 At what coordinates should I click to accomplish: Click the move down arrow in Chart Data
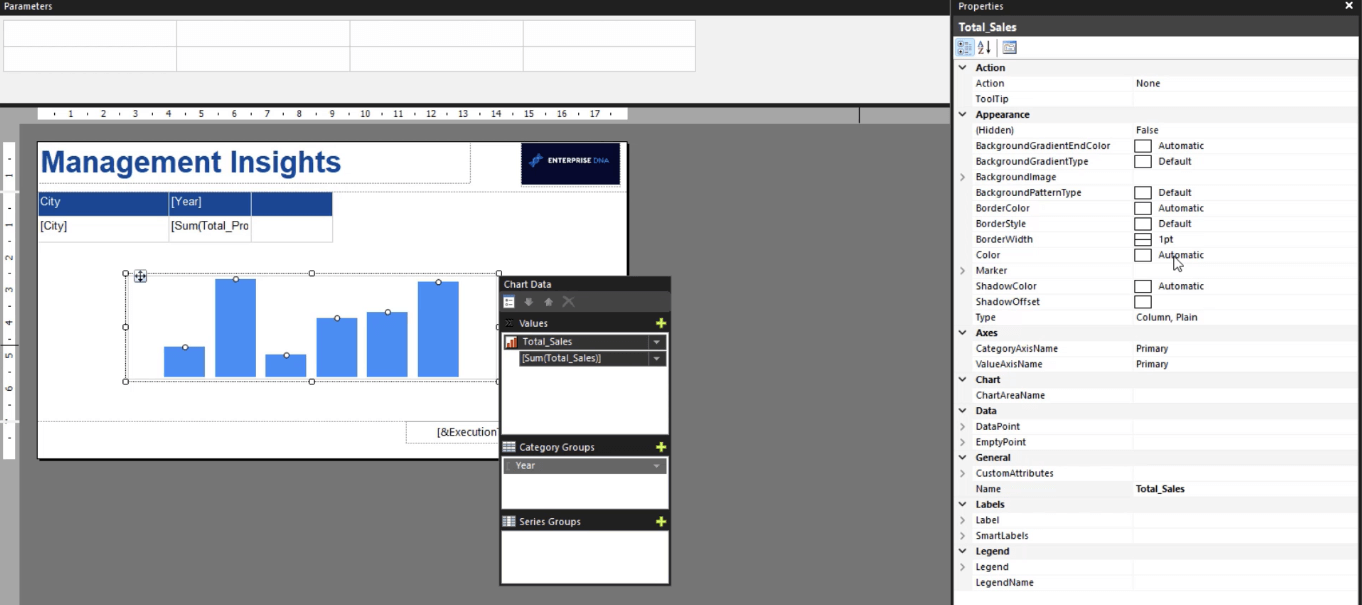point(529,302)
